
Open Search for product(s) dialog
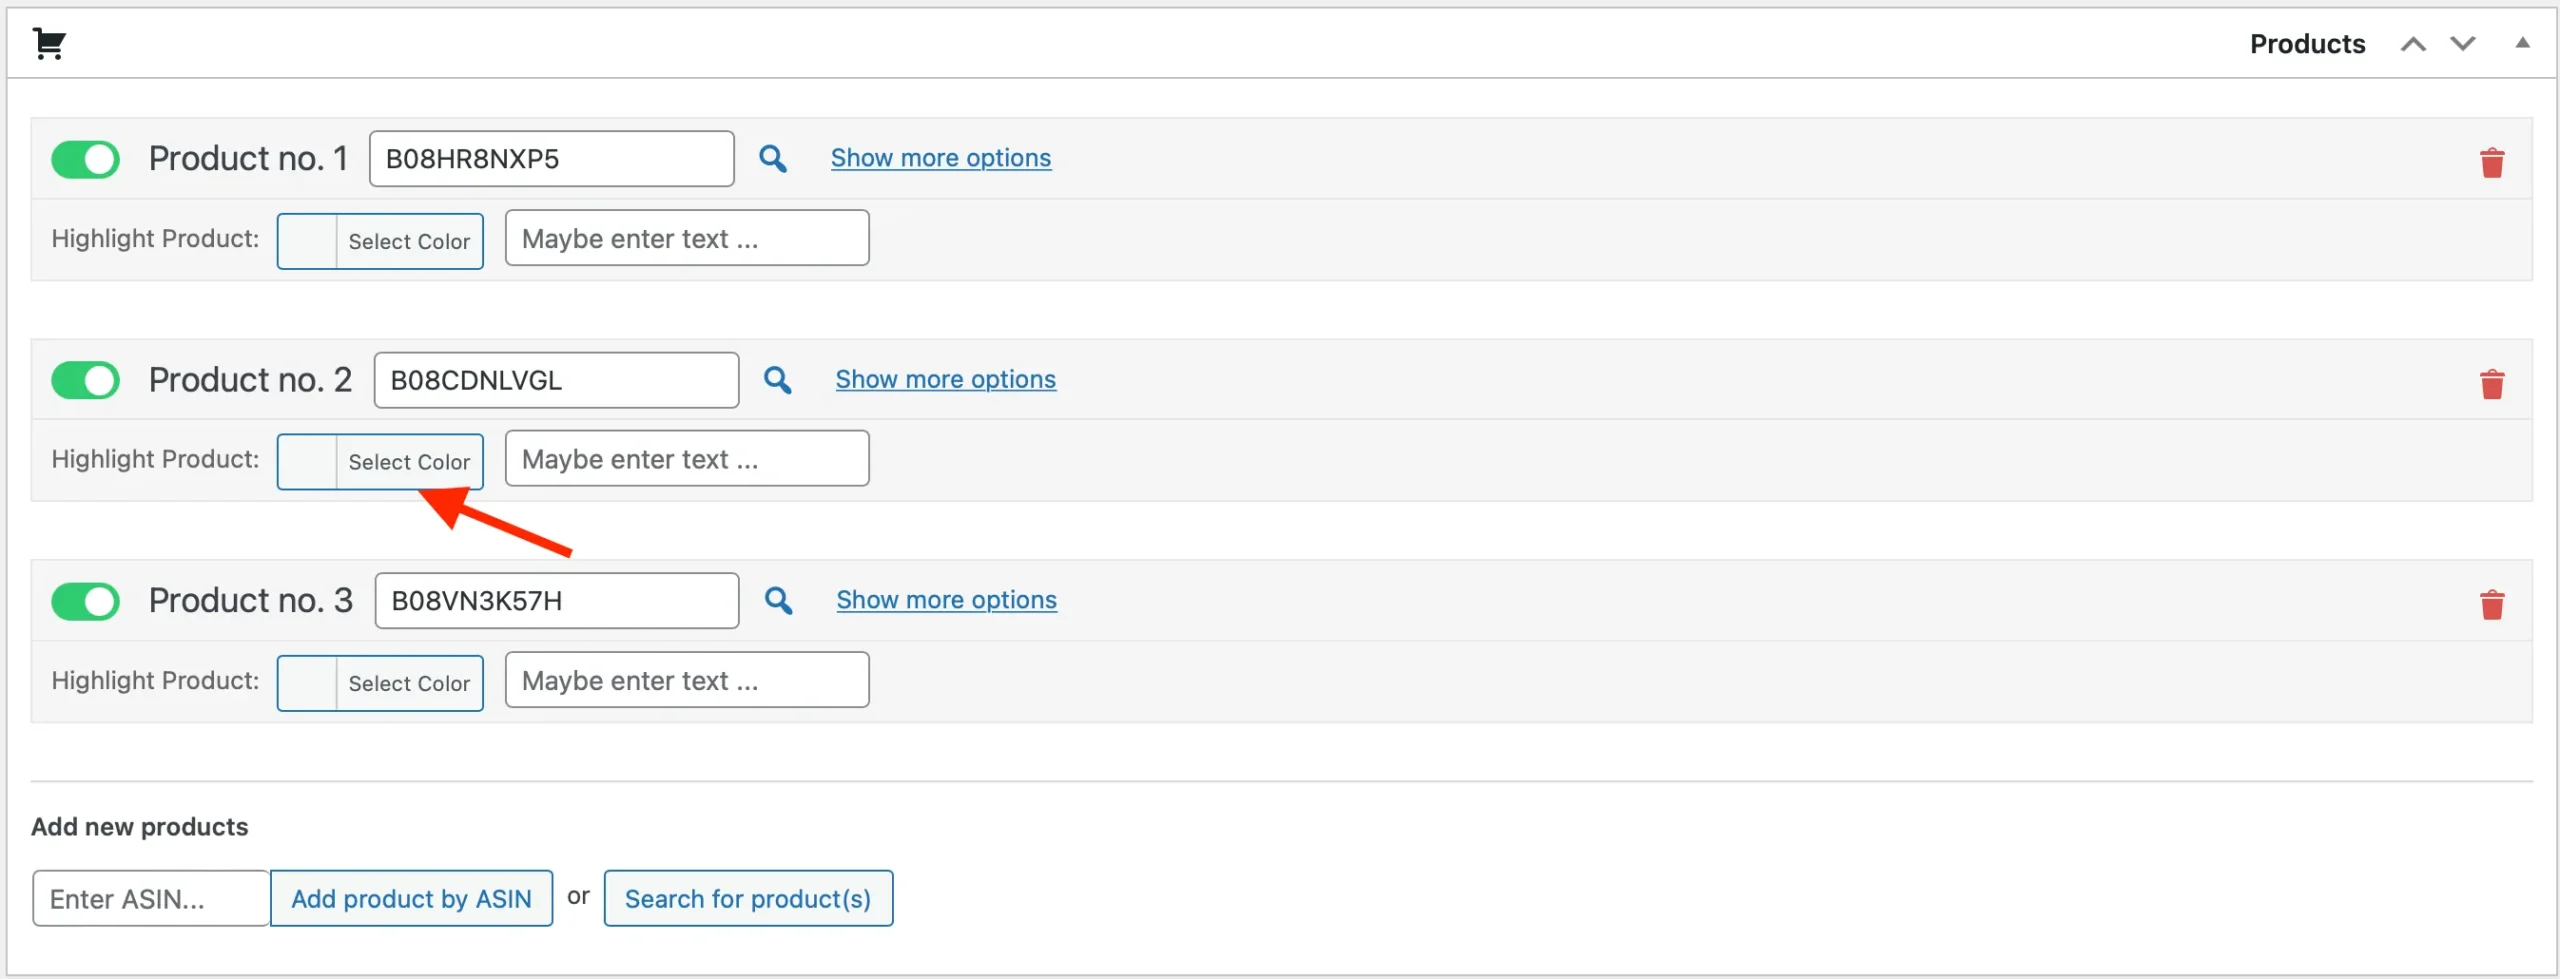[747, 898]
